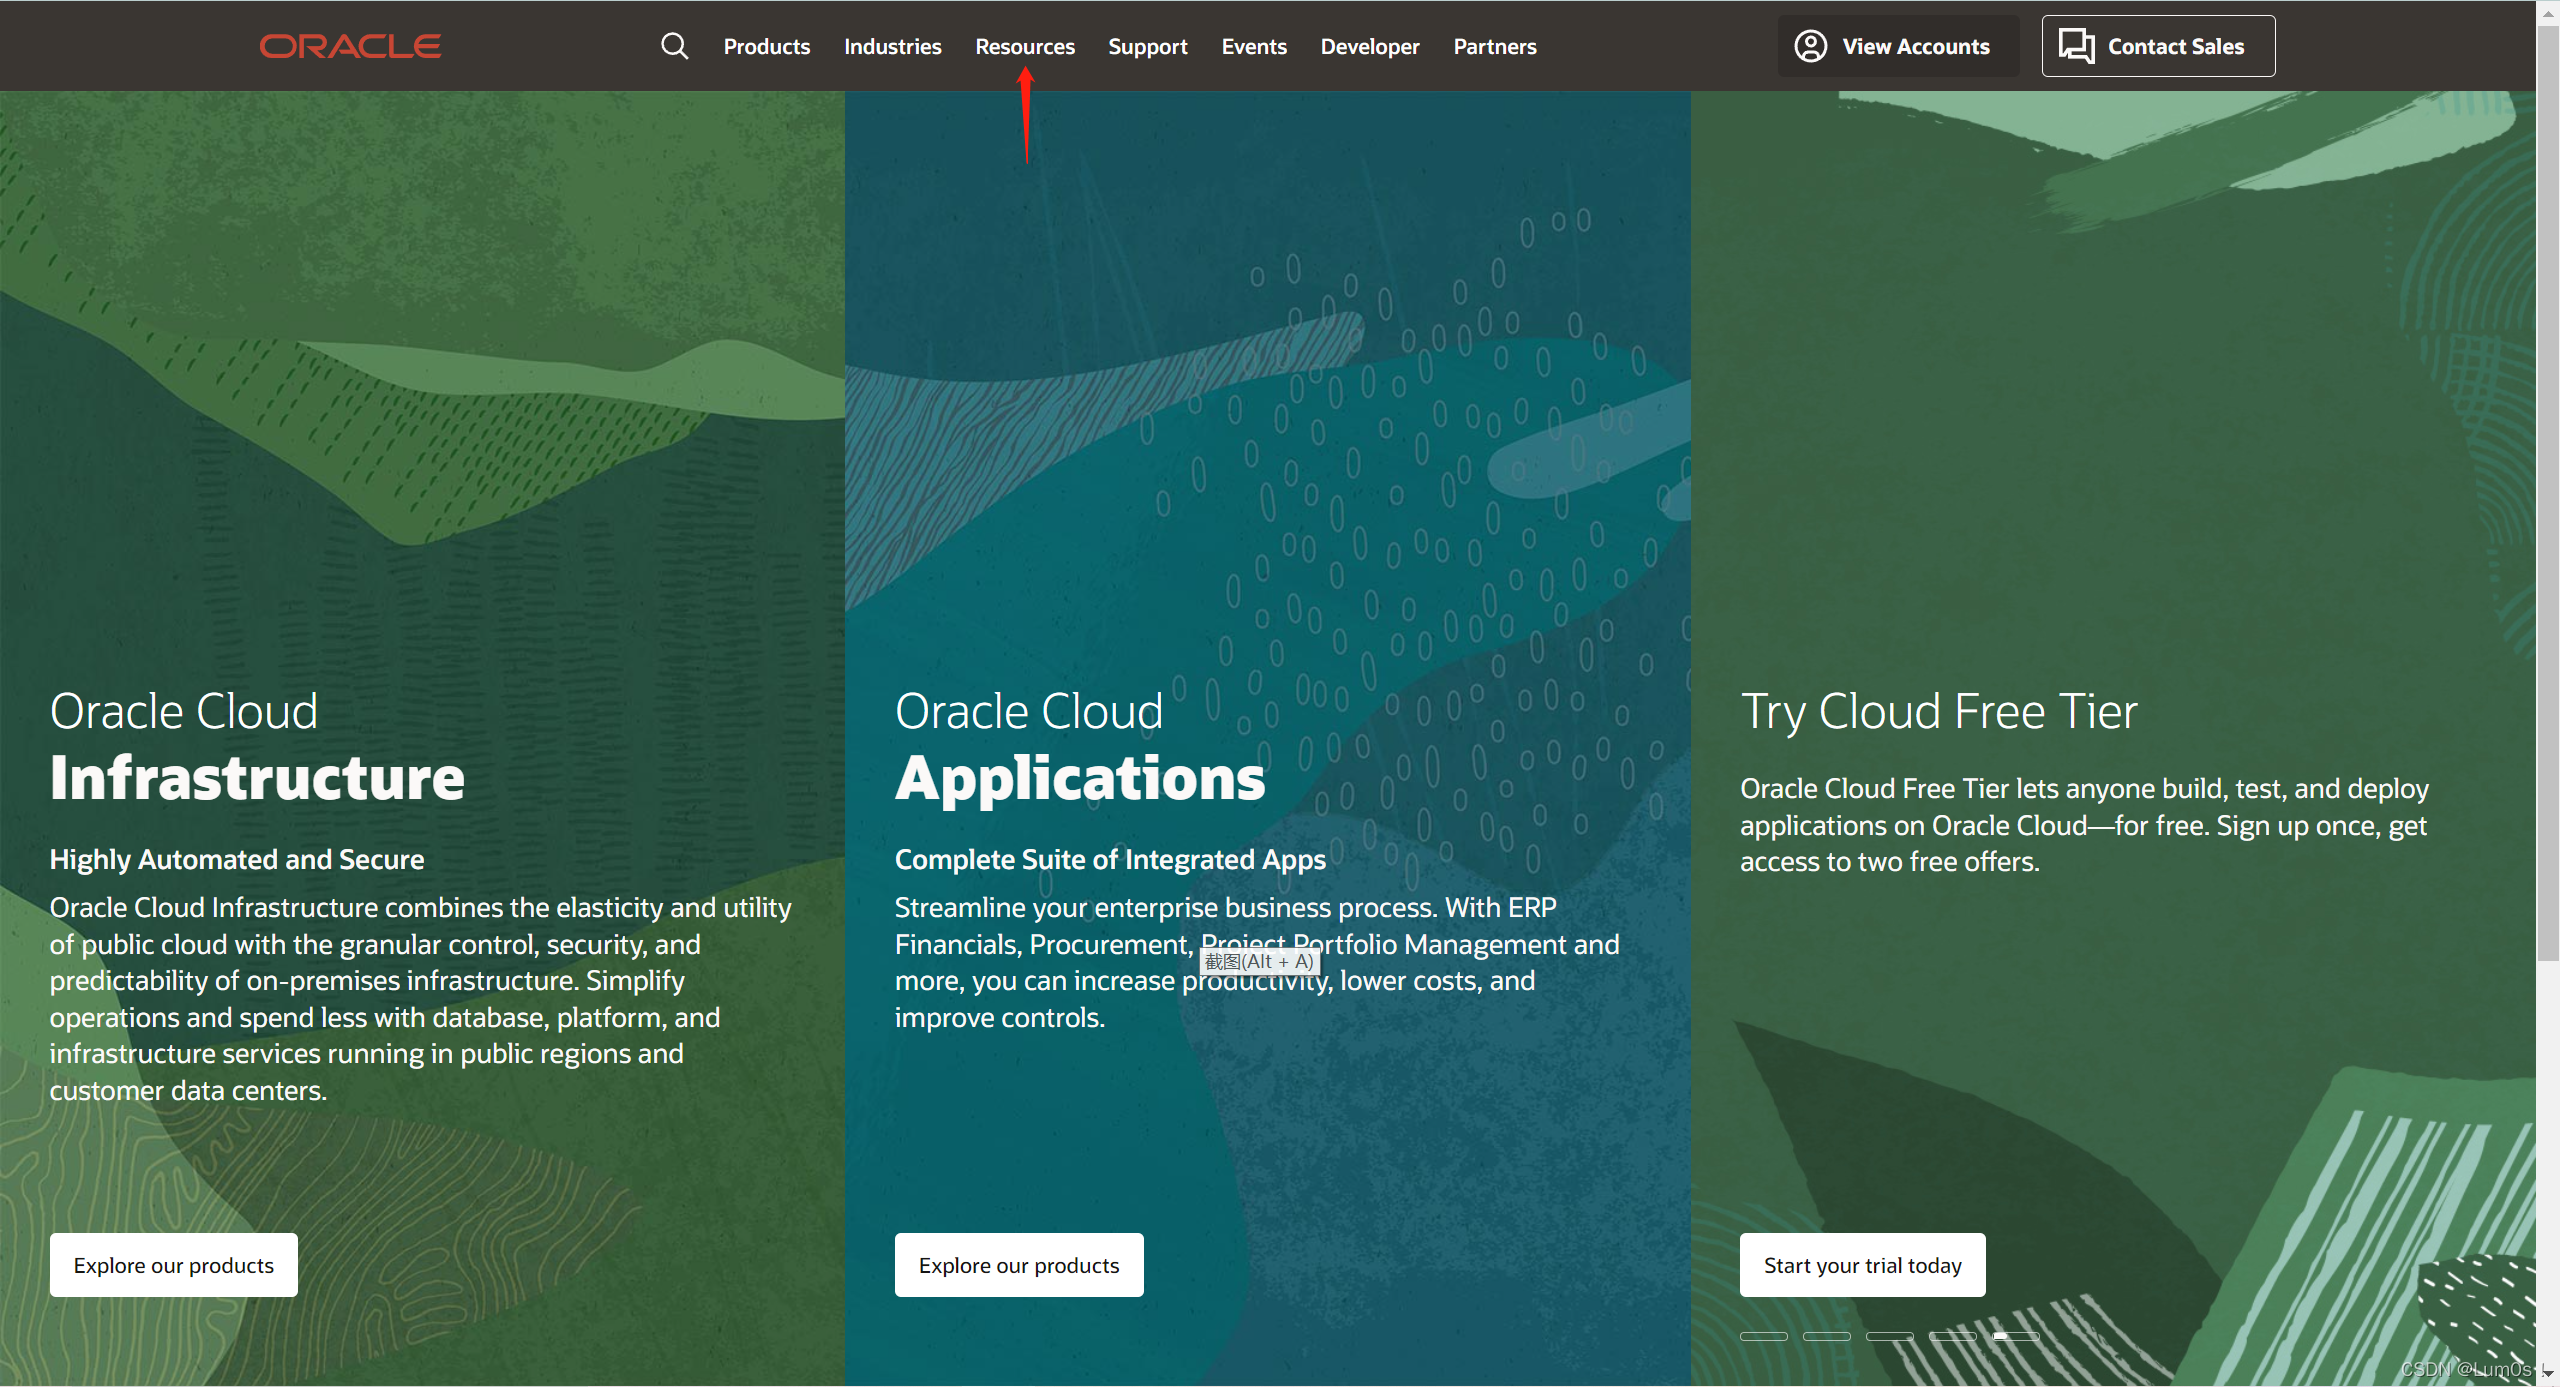Expand the Industries menu
2560x1387 pixels.
pos(892,46)
